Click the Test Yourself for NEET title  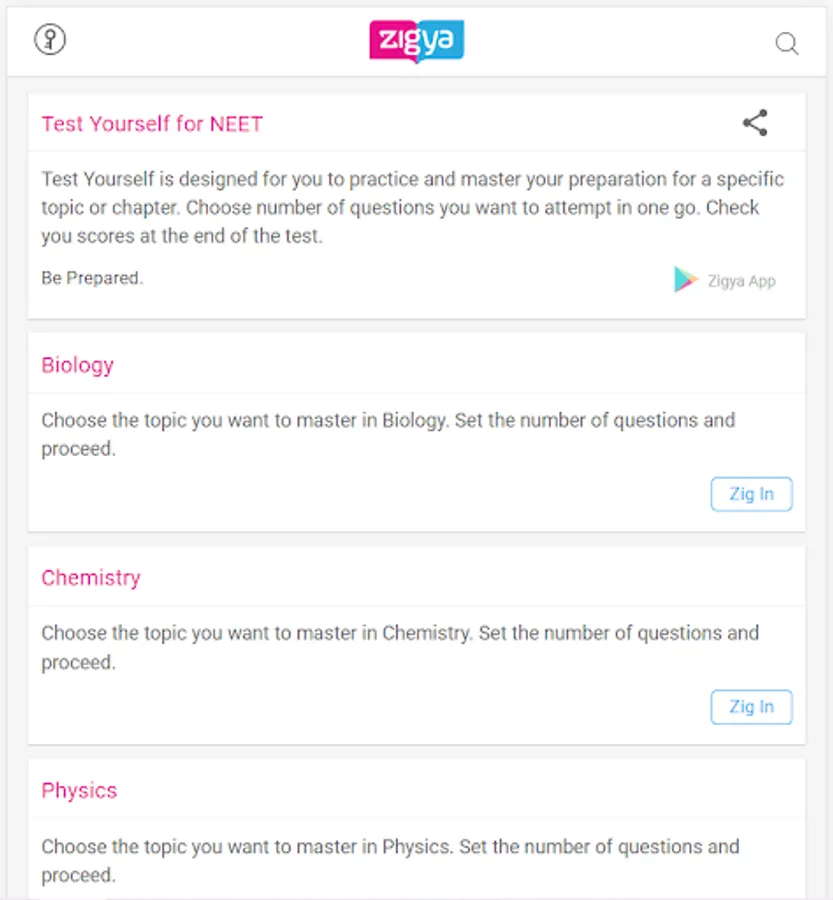click(x=152, y=124)
